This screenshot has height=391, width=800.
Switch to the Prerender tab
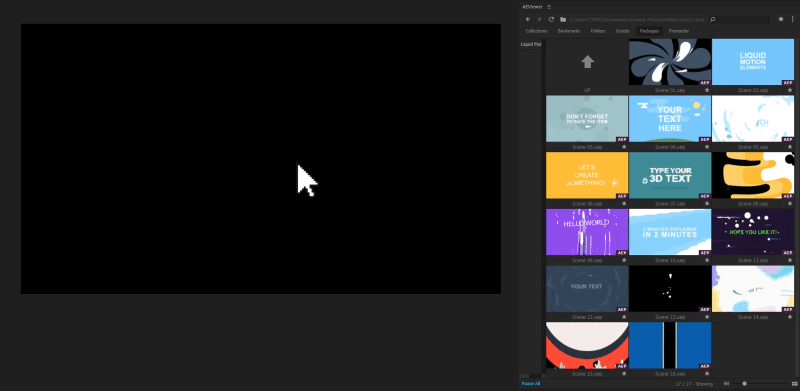pos(679,31)
